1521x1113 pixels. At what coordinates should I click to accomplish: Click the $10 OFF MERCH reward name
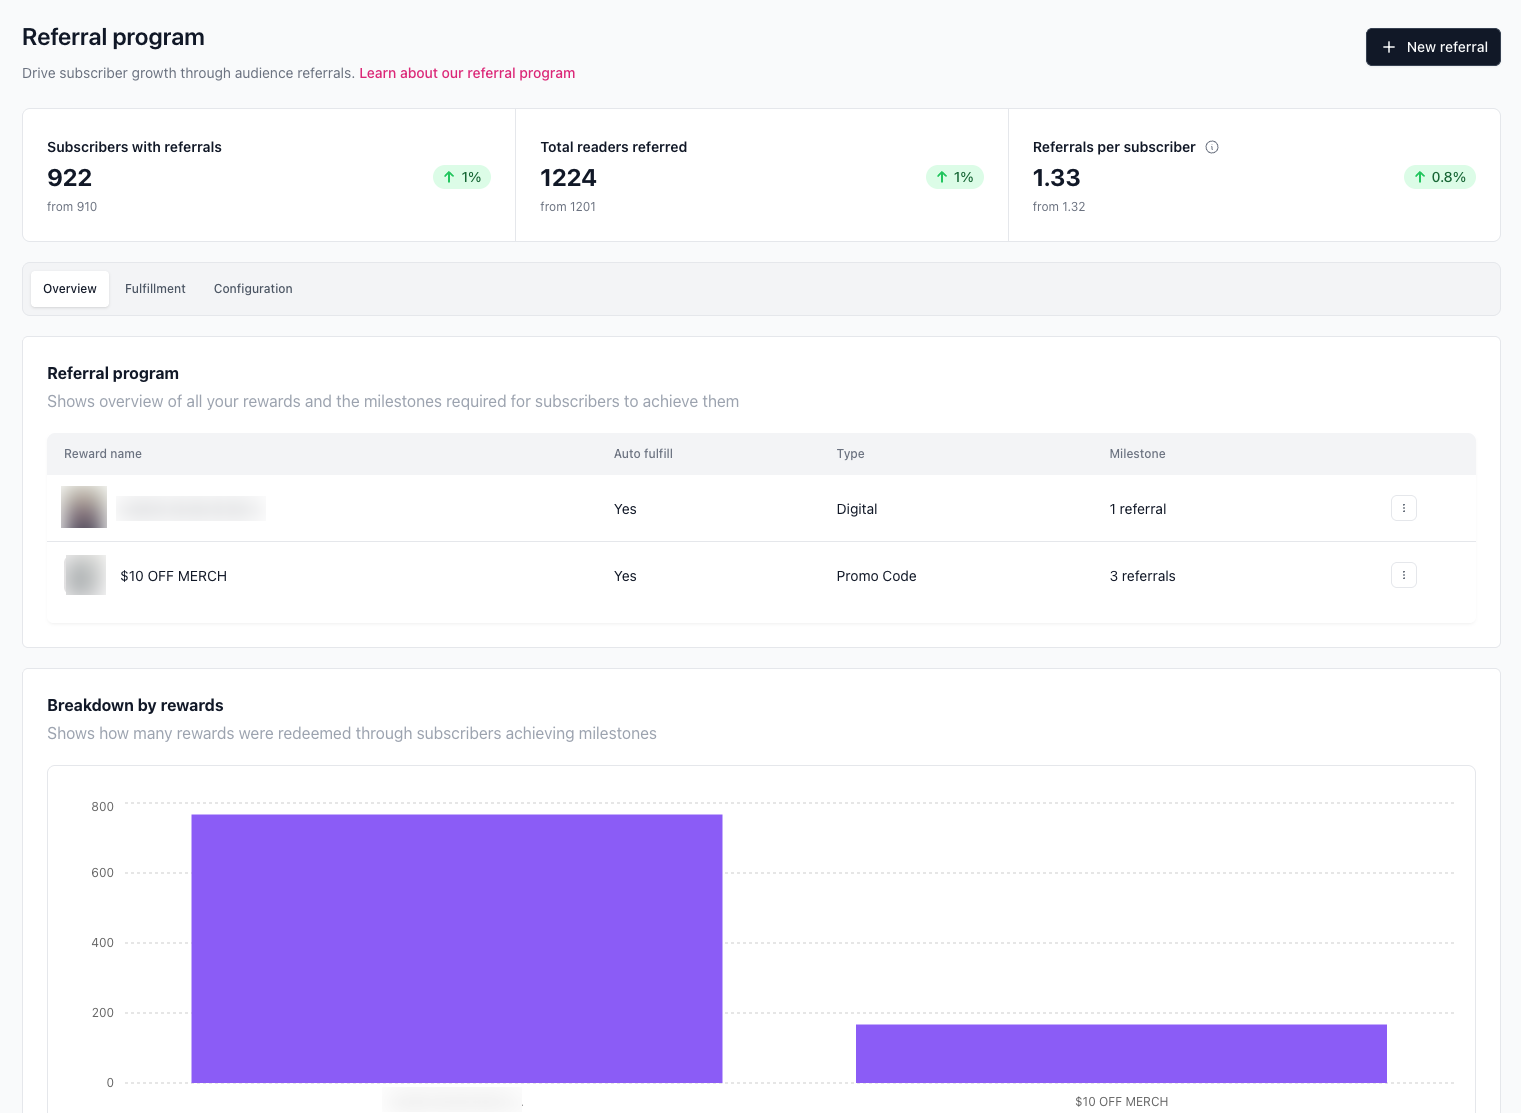(173, 576)
